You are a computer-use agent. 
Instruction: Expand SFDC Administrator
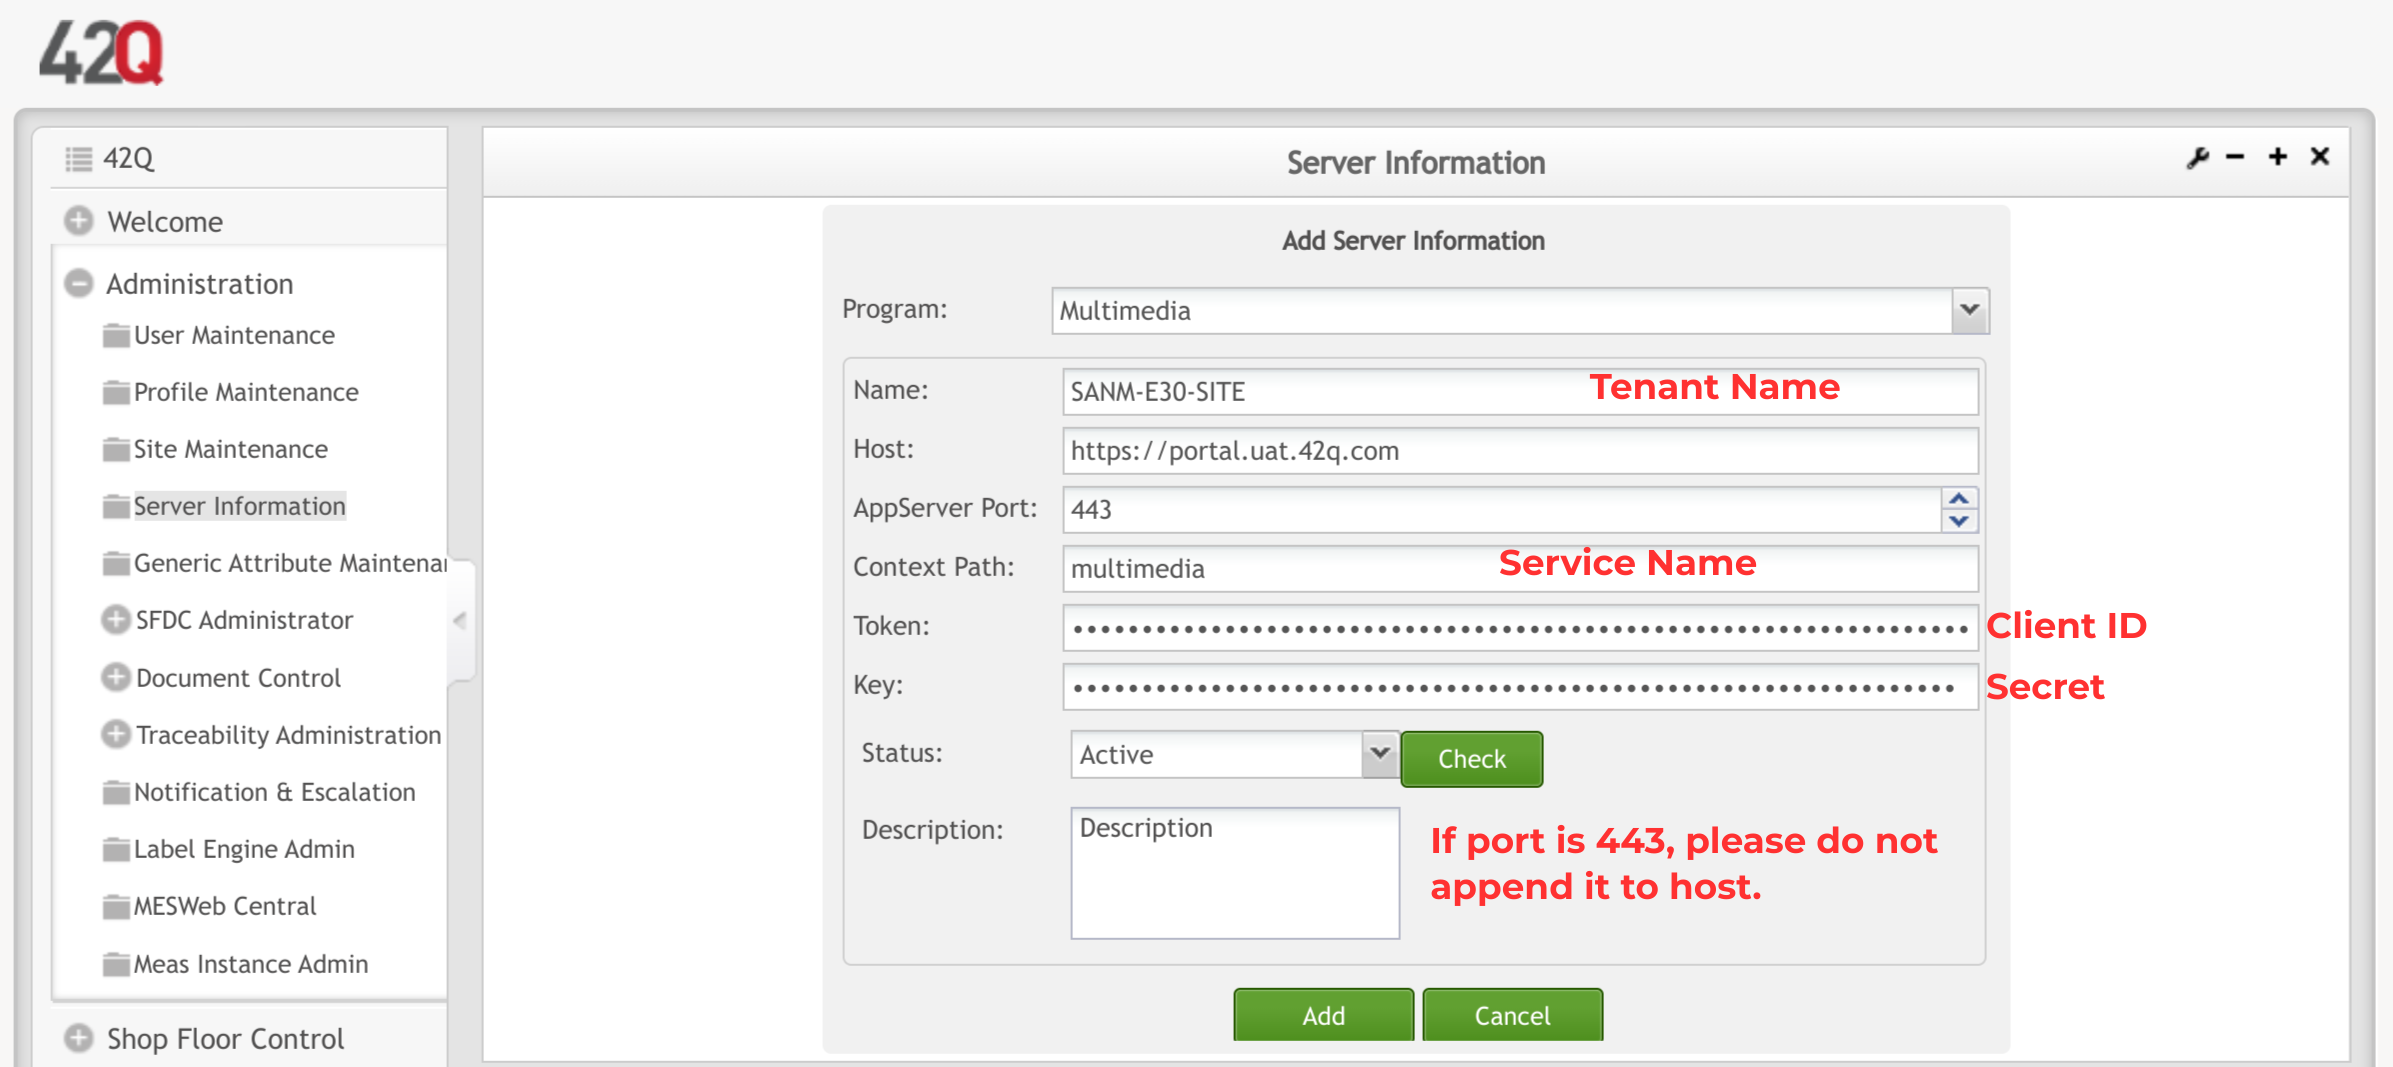(x=116, y=620)
